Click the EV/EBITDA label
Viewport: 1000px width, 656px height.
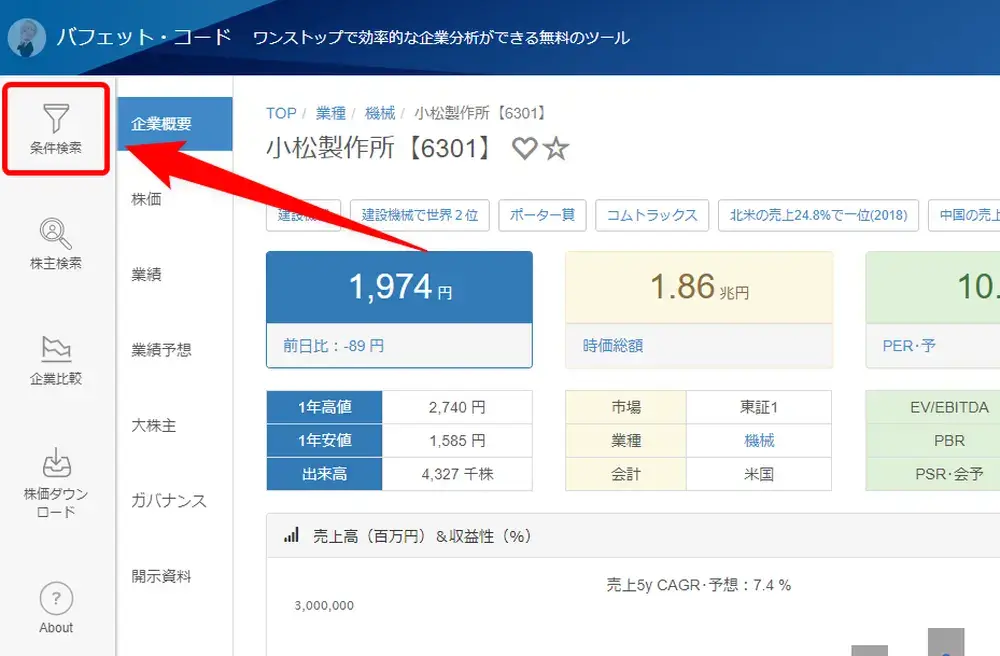[x=950, y=407]
